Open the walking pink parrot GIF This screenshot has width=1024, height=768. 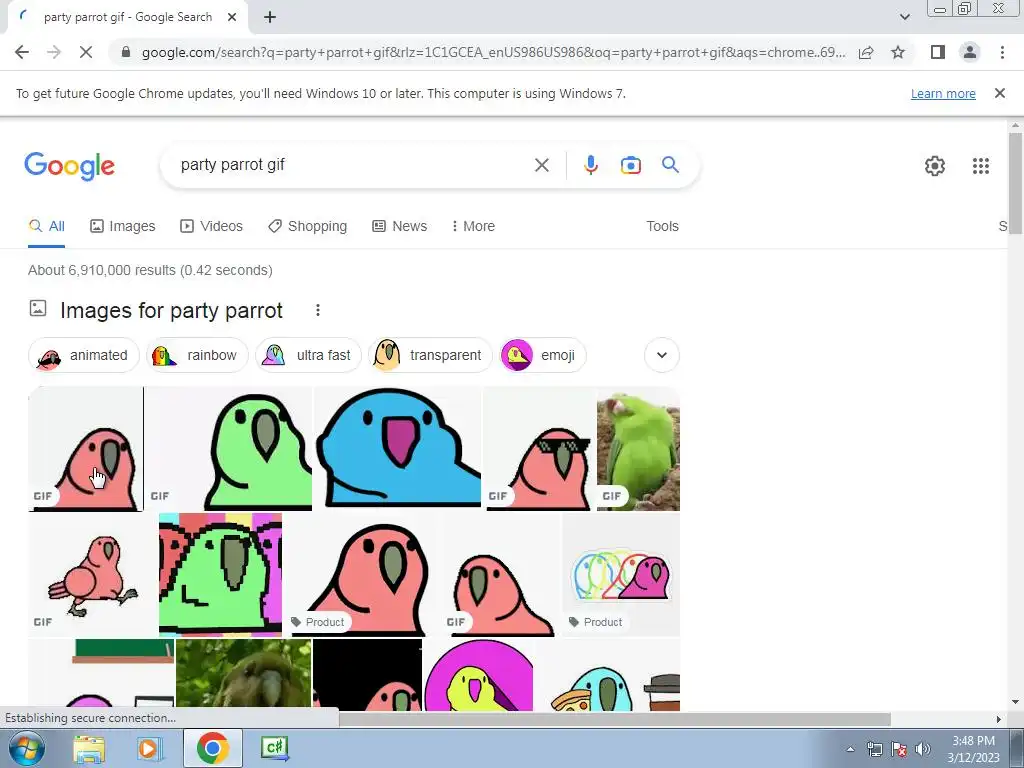click(x=92, y=575)
